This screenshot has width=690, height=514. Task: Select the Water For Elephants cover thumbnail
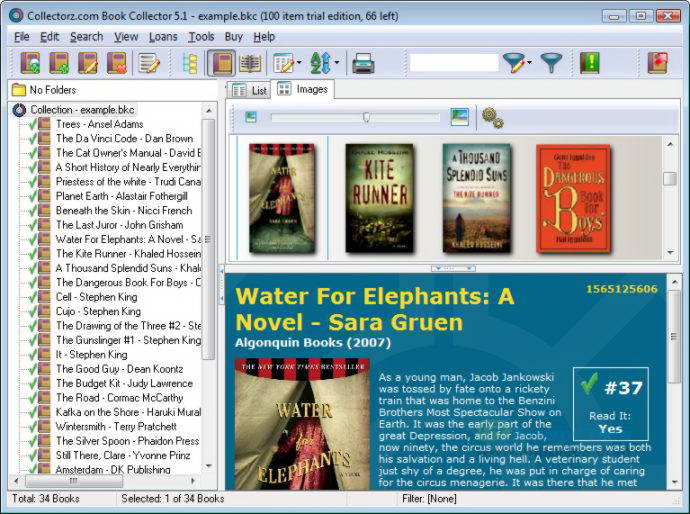282,198
